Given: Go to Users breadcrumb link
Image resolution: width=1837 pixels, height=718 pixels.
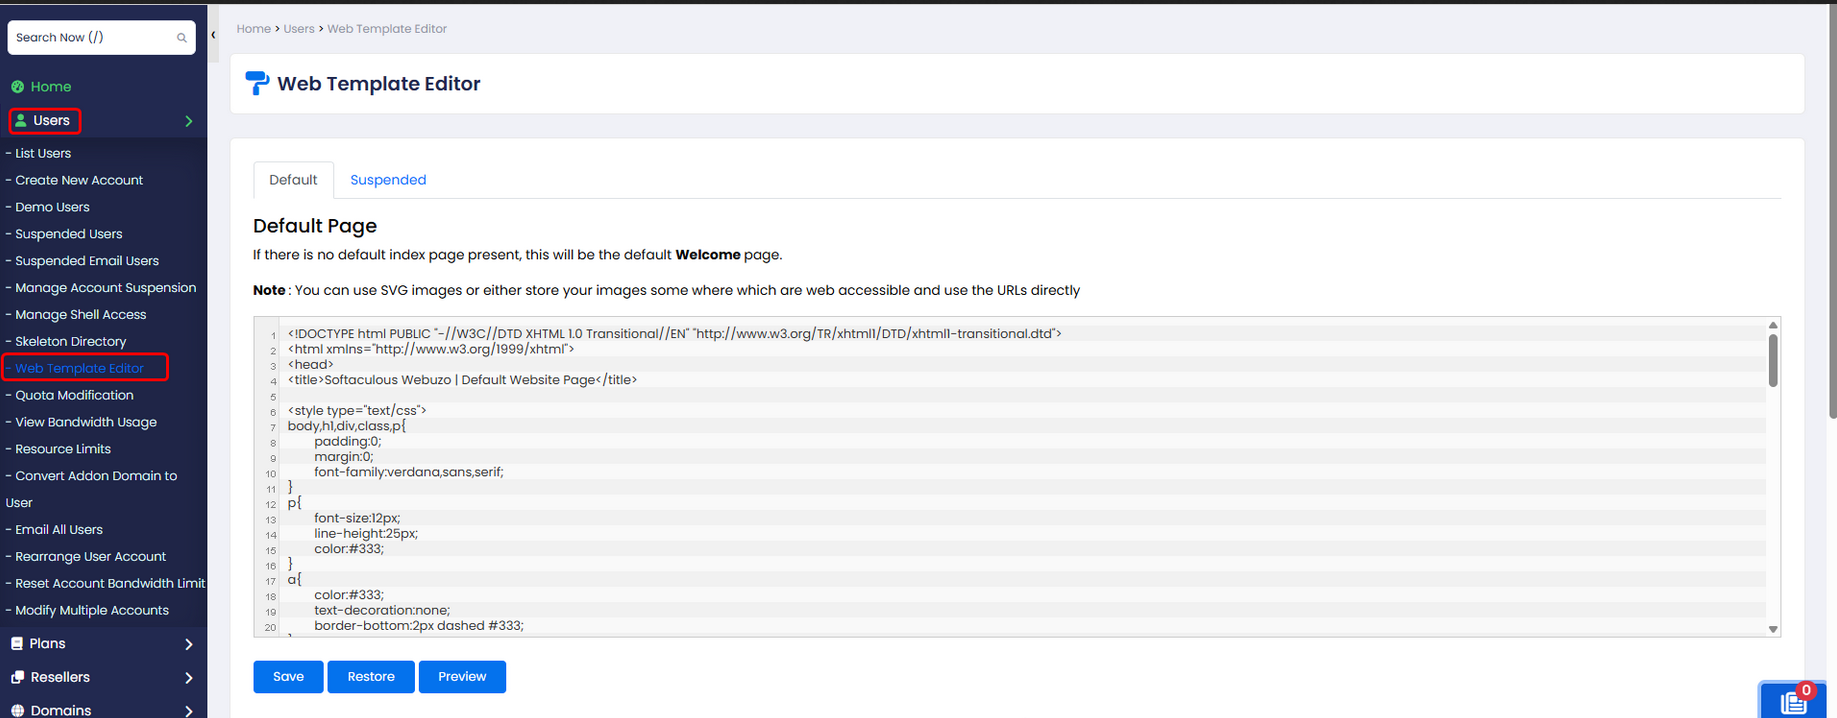Looking at the screenshot, I should [x=299, y=29].
